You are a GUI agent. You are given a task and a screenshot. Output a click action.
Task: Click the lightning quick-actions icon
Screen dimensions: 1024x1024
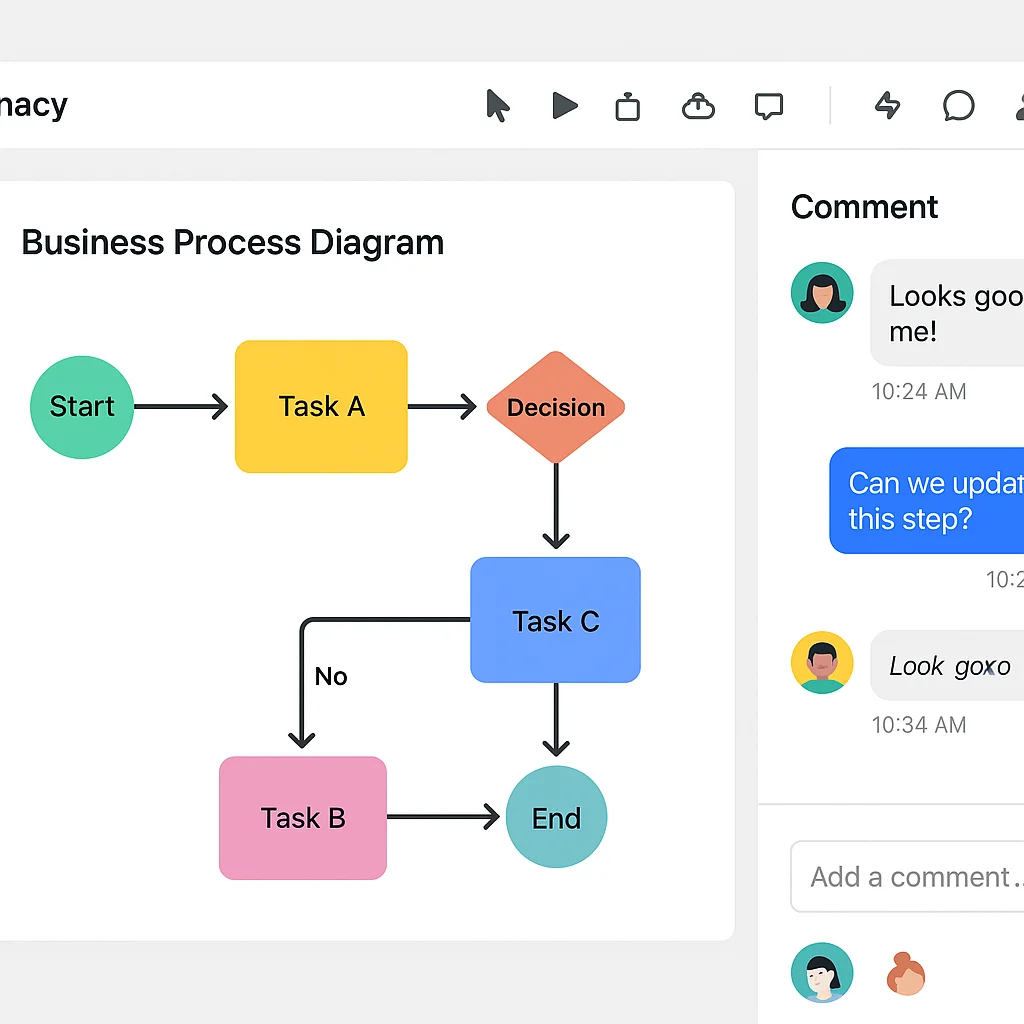[x=886, y=106]
